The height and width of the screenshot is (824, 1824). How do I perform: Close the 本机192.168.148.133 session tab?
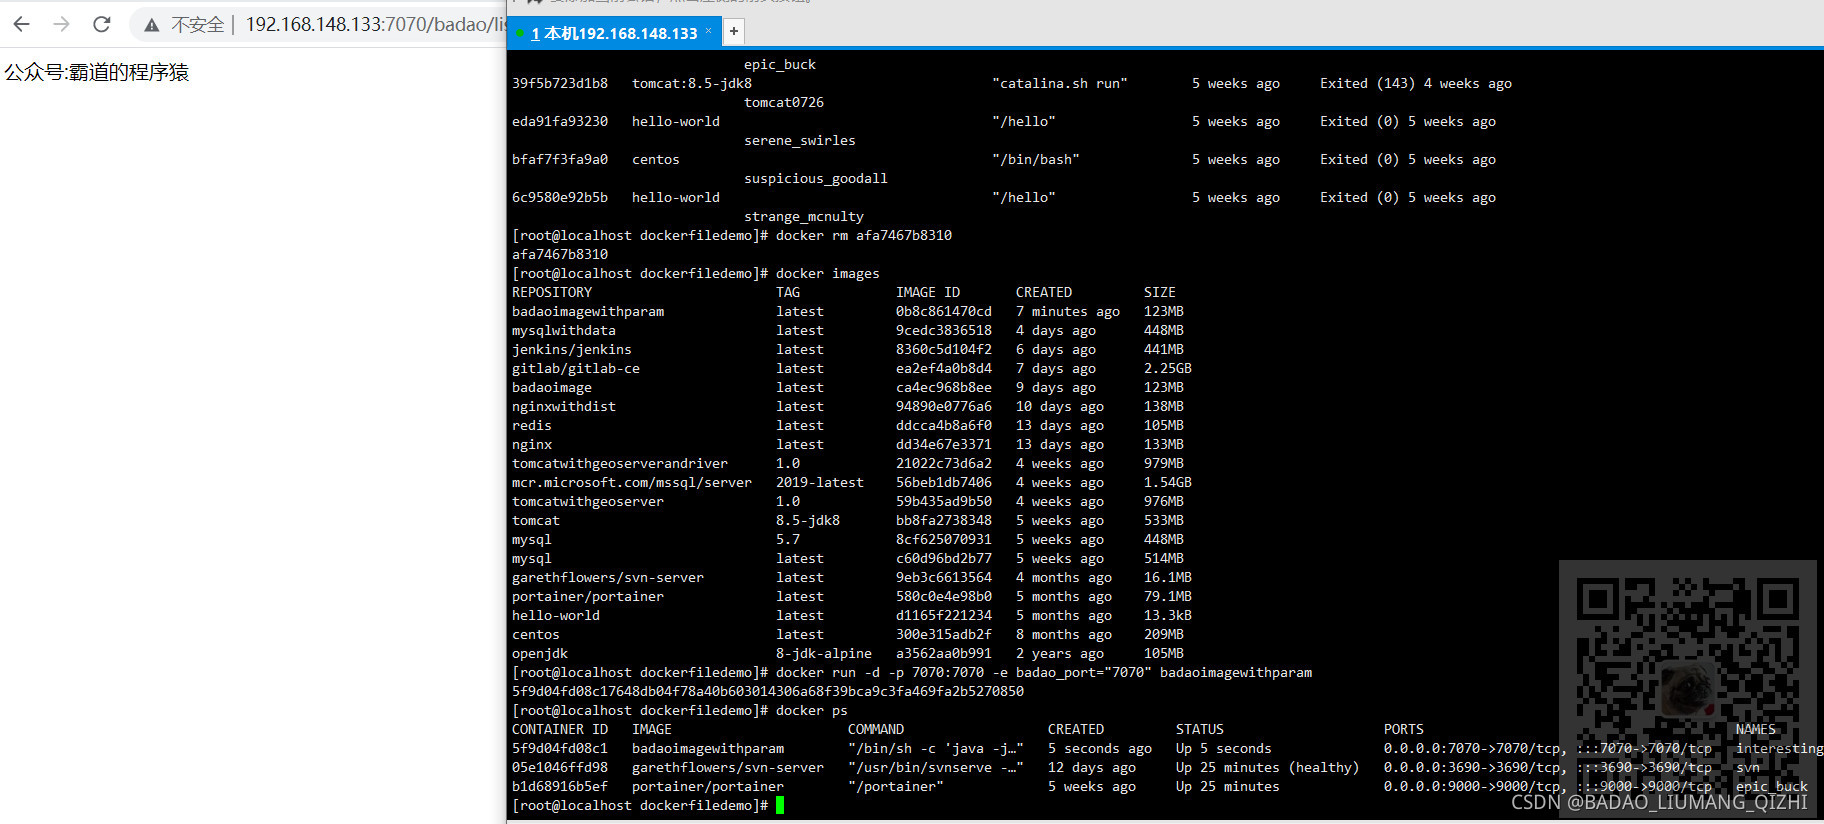click(708, 31)
